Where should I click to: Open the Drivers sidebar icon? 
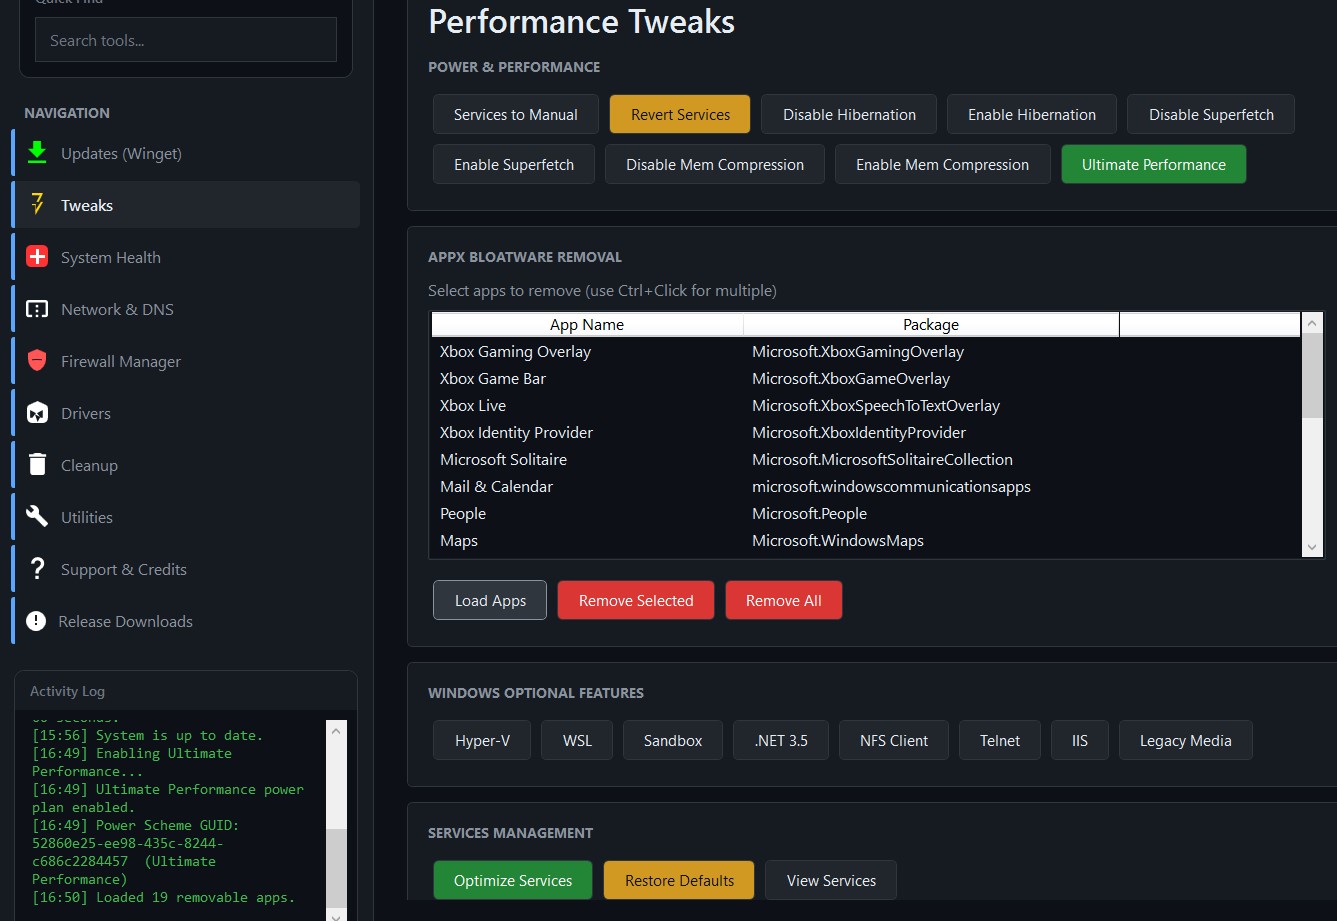coord(36,412)
